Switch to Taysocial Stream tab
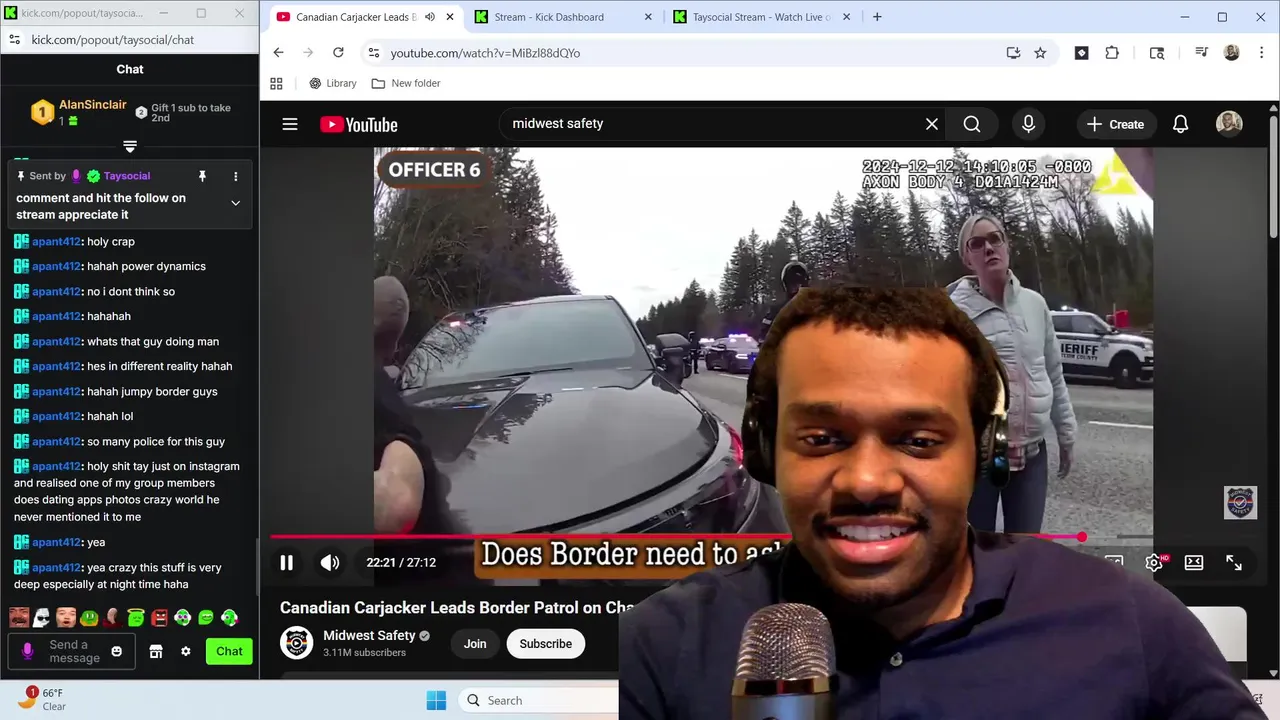The height and width of the screenshot is (720, 1280). (x=764, y=17)
